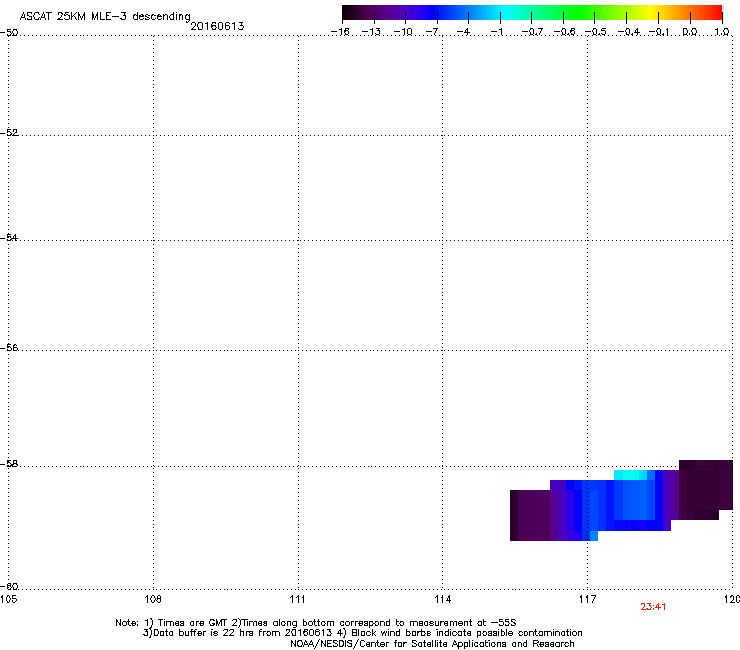Click colorbar label -7

[x=433, y=32]
